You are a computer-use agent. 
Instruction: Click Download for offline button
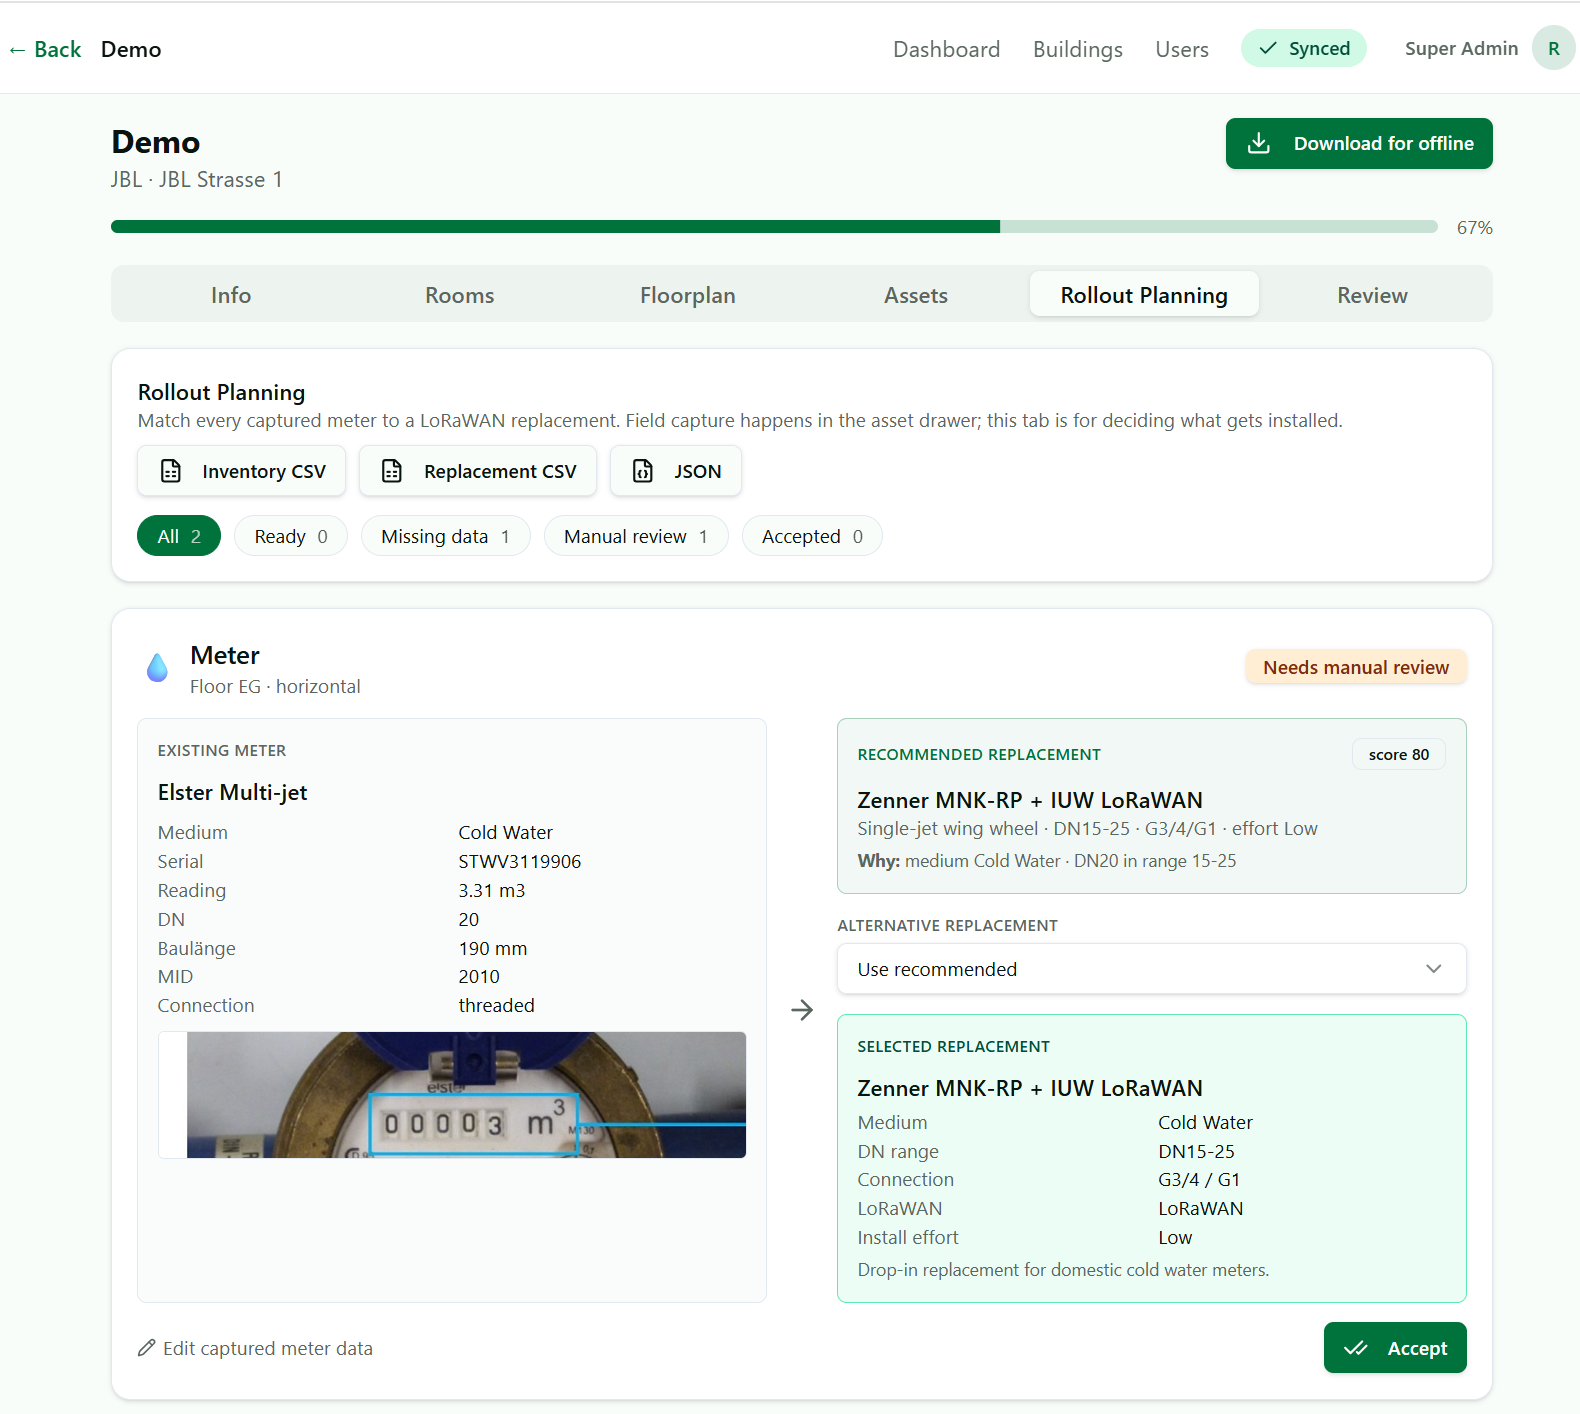point(1359,143)
